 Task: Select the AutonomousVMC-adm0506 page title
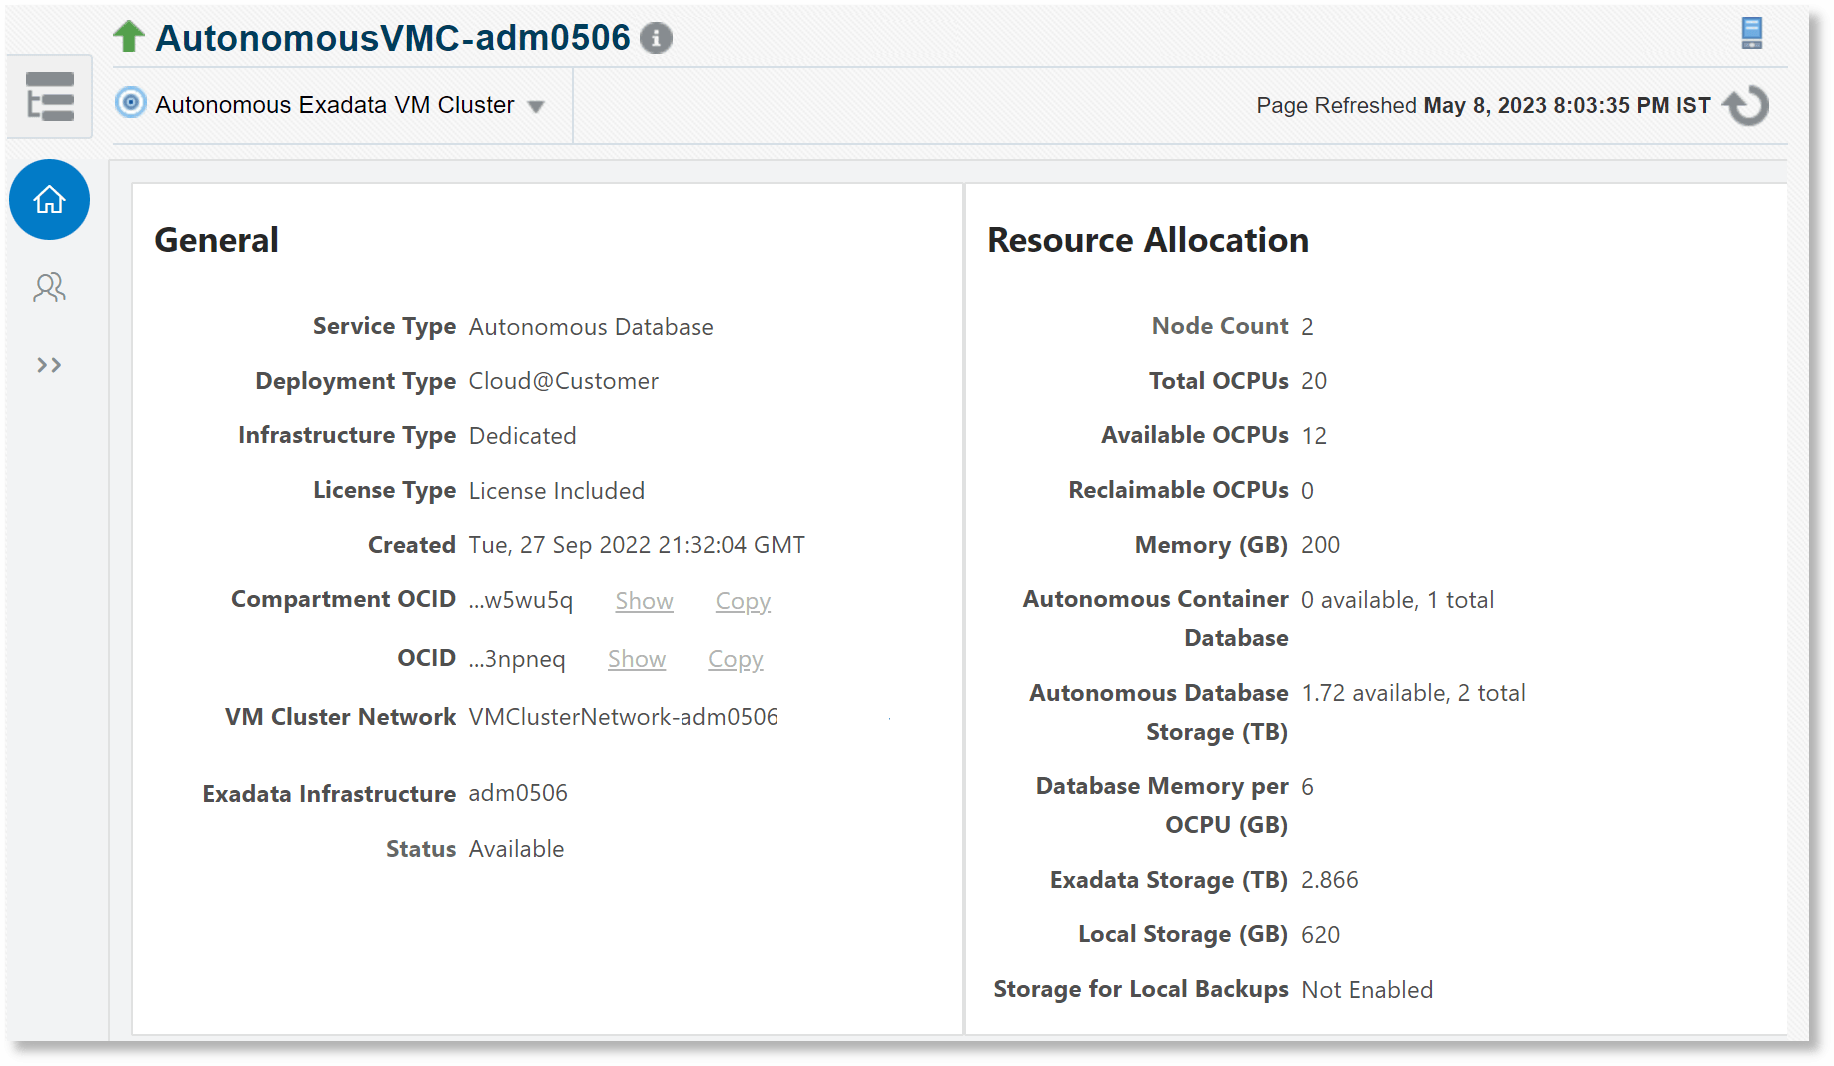point(393,38)
